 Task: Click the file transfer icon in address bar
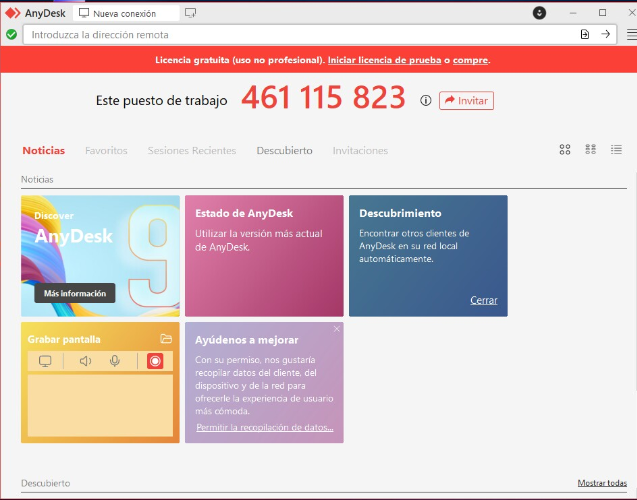[585, 34]
